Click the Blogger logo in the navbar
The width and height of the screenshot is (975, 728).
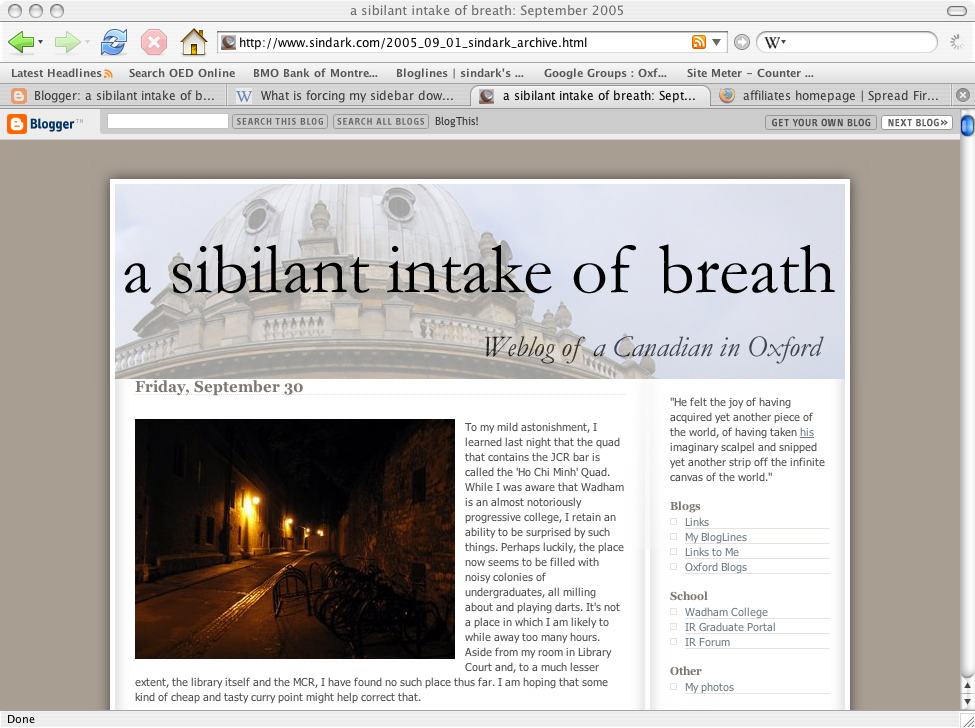pos(41,123)
